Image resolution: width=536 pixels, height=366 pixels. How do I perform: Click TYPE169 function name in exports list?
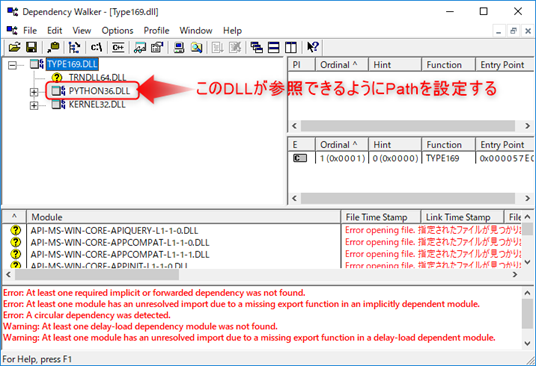[x=443, y=158]
